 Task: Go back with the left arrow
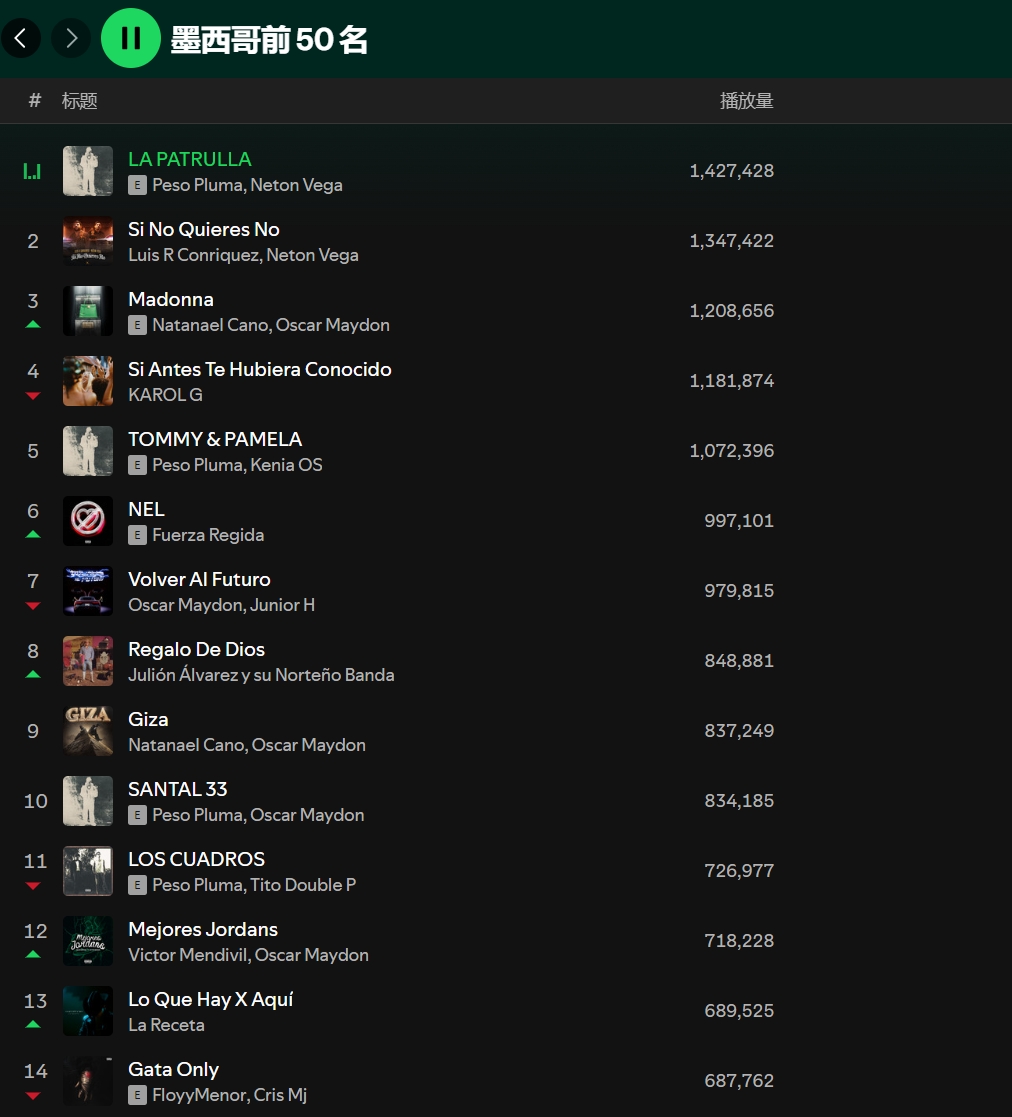(x=21, y=38)
